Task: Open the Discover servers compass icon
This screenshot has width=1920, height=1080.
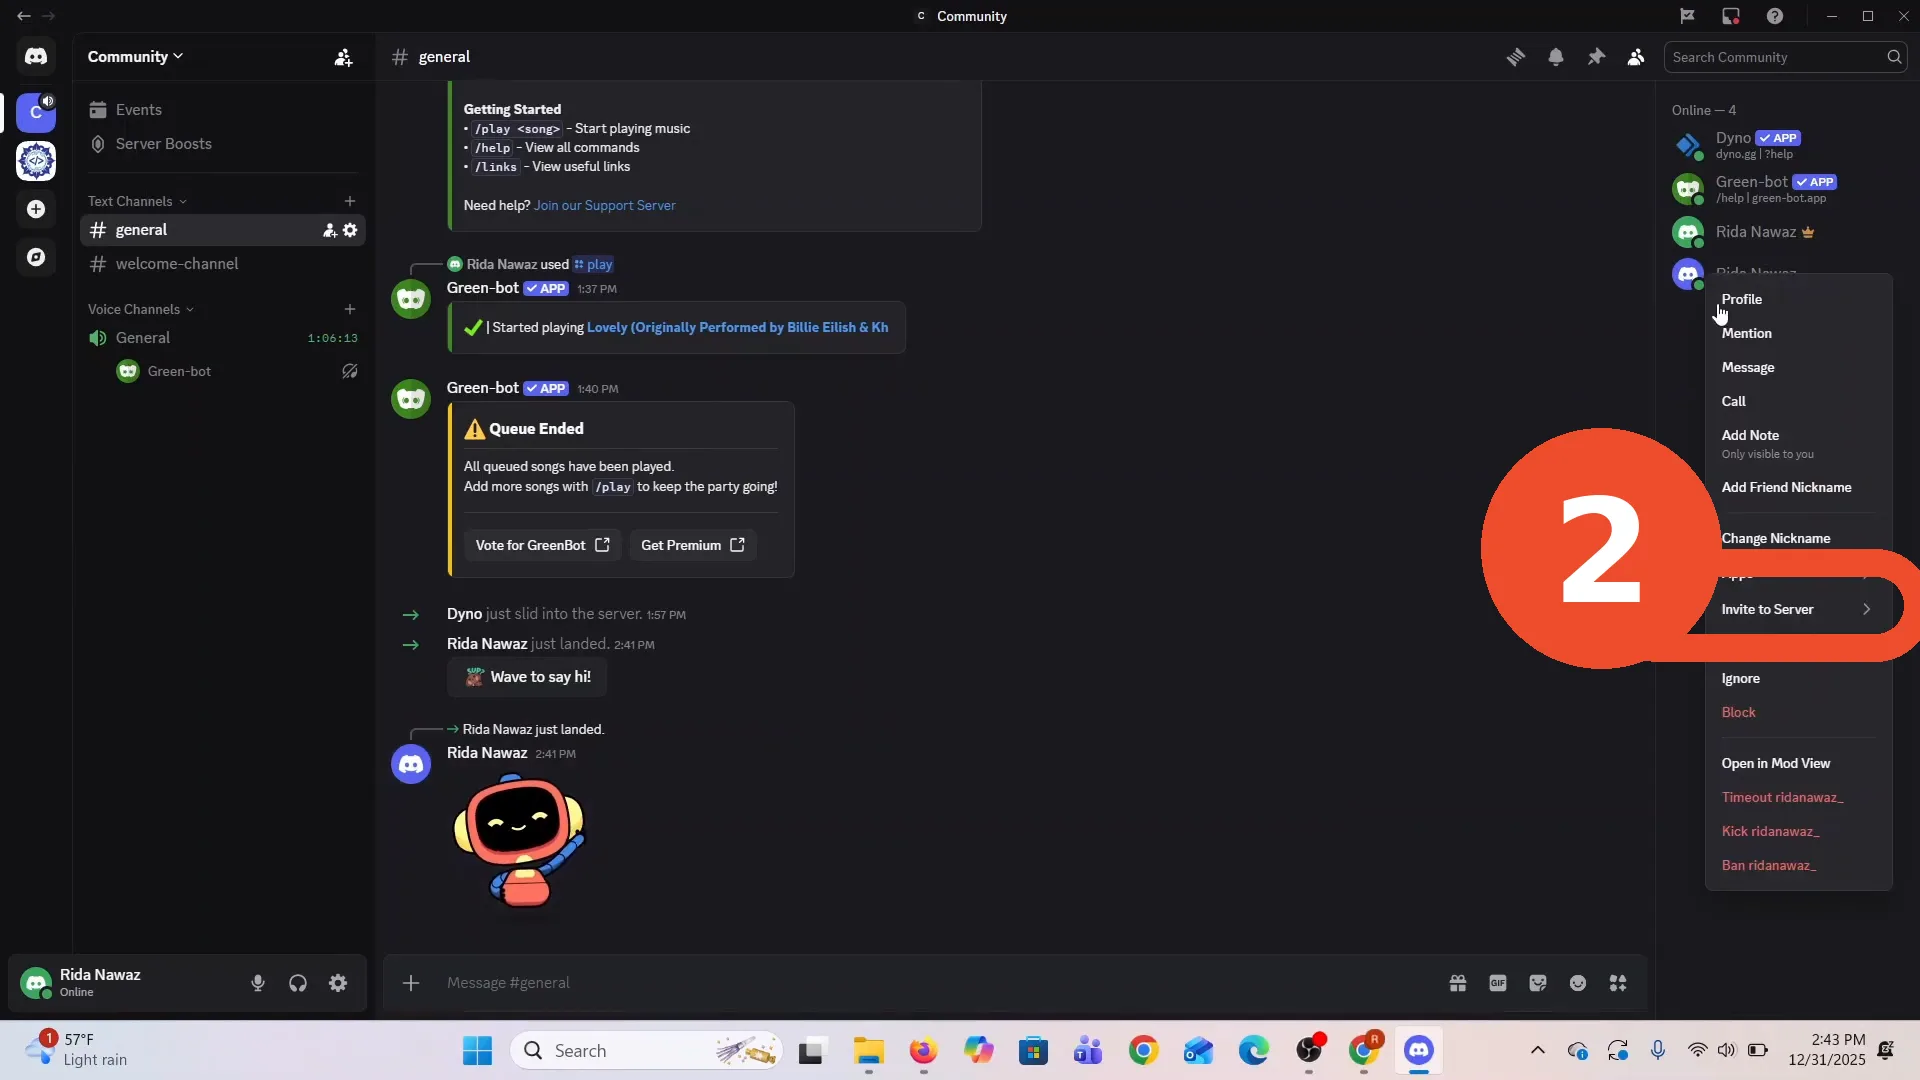Action: [36, 257]
